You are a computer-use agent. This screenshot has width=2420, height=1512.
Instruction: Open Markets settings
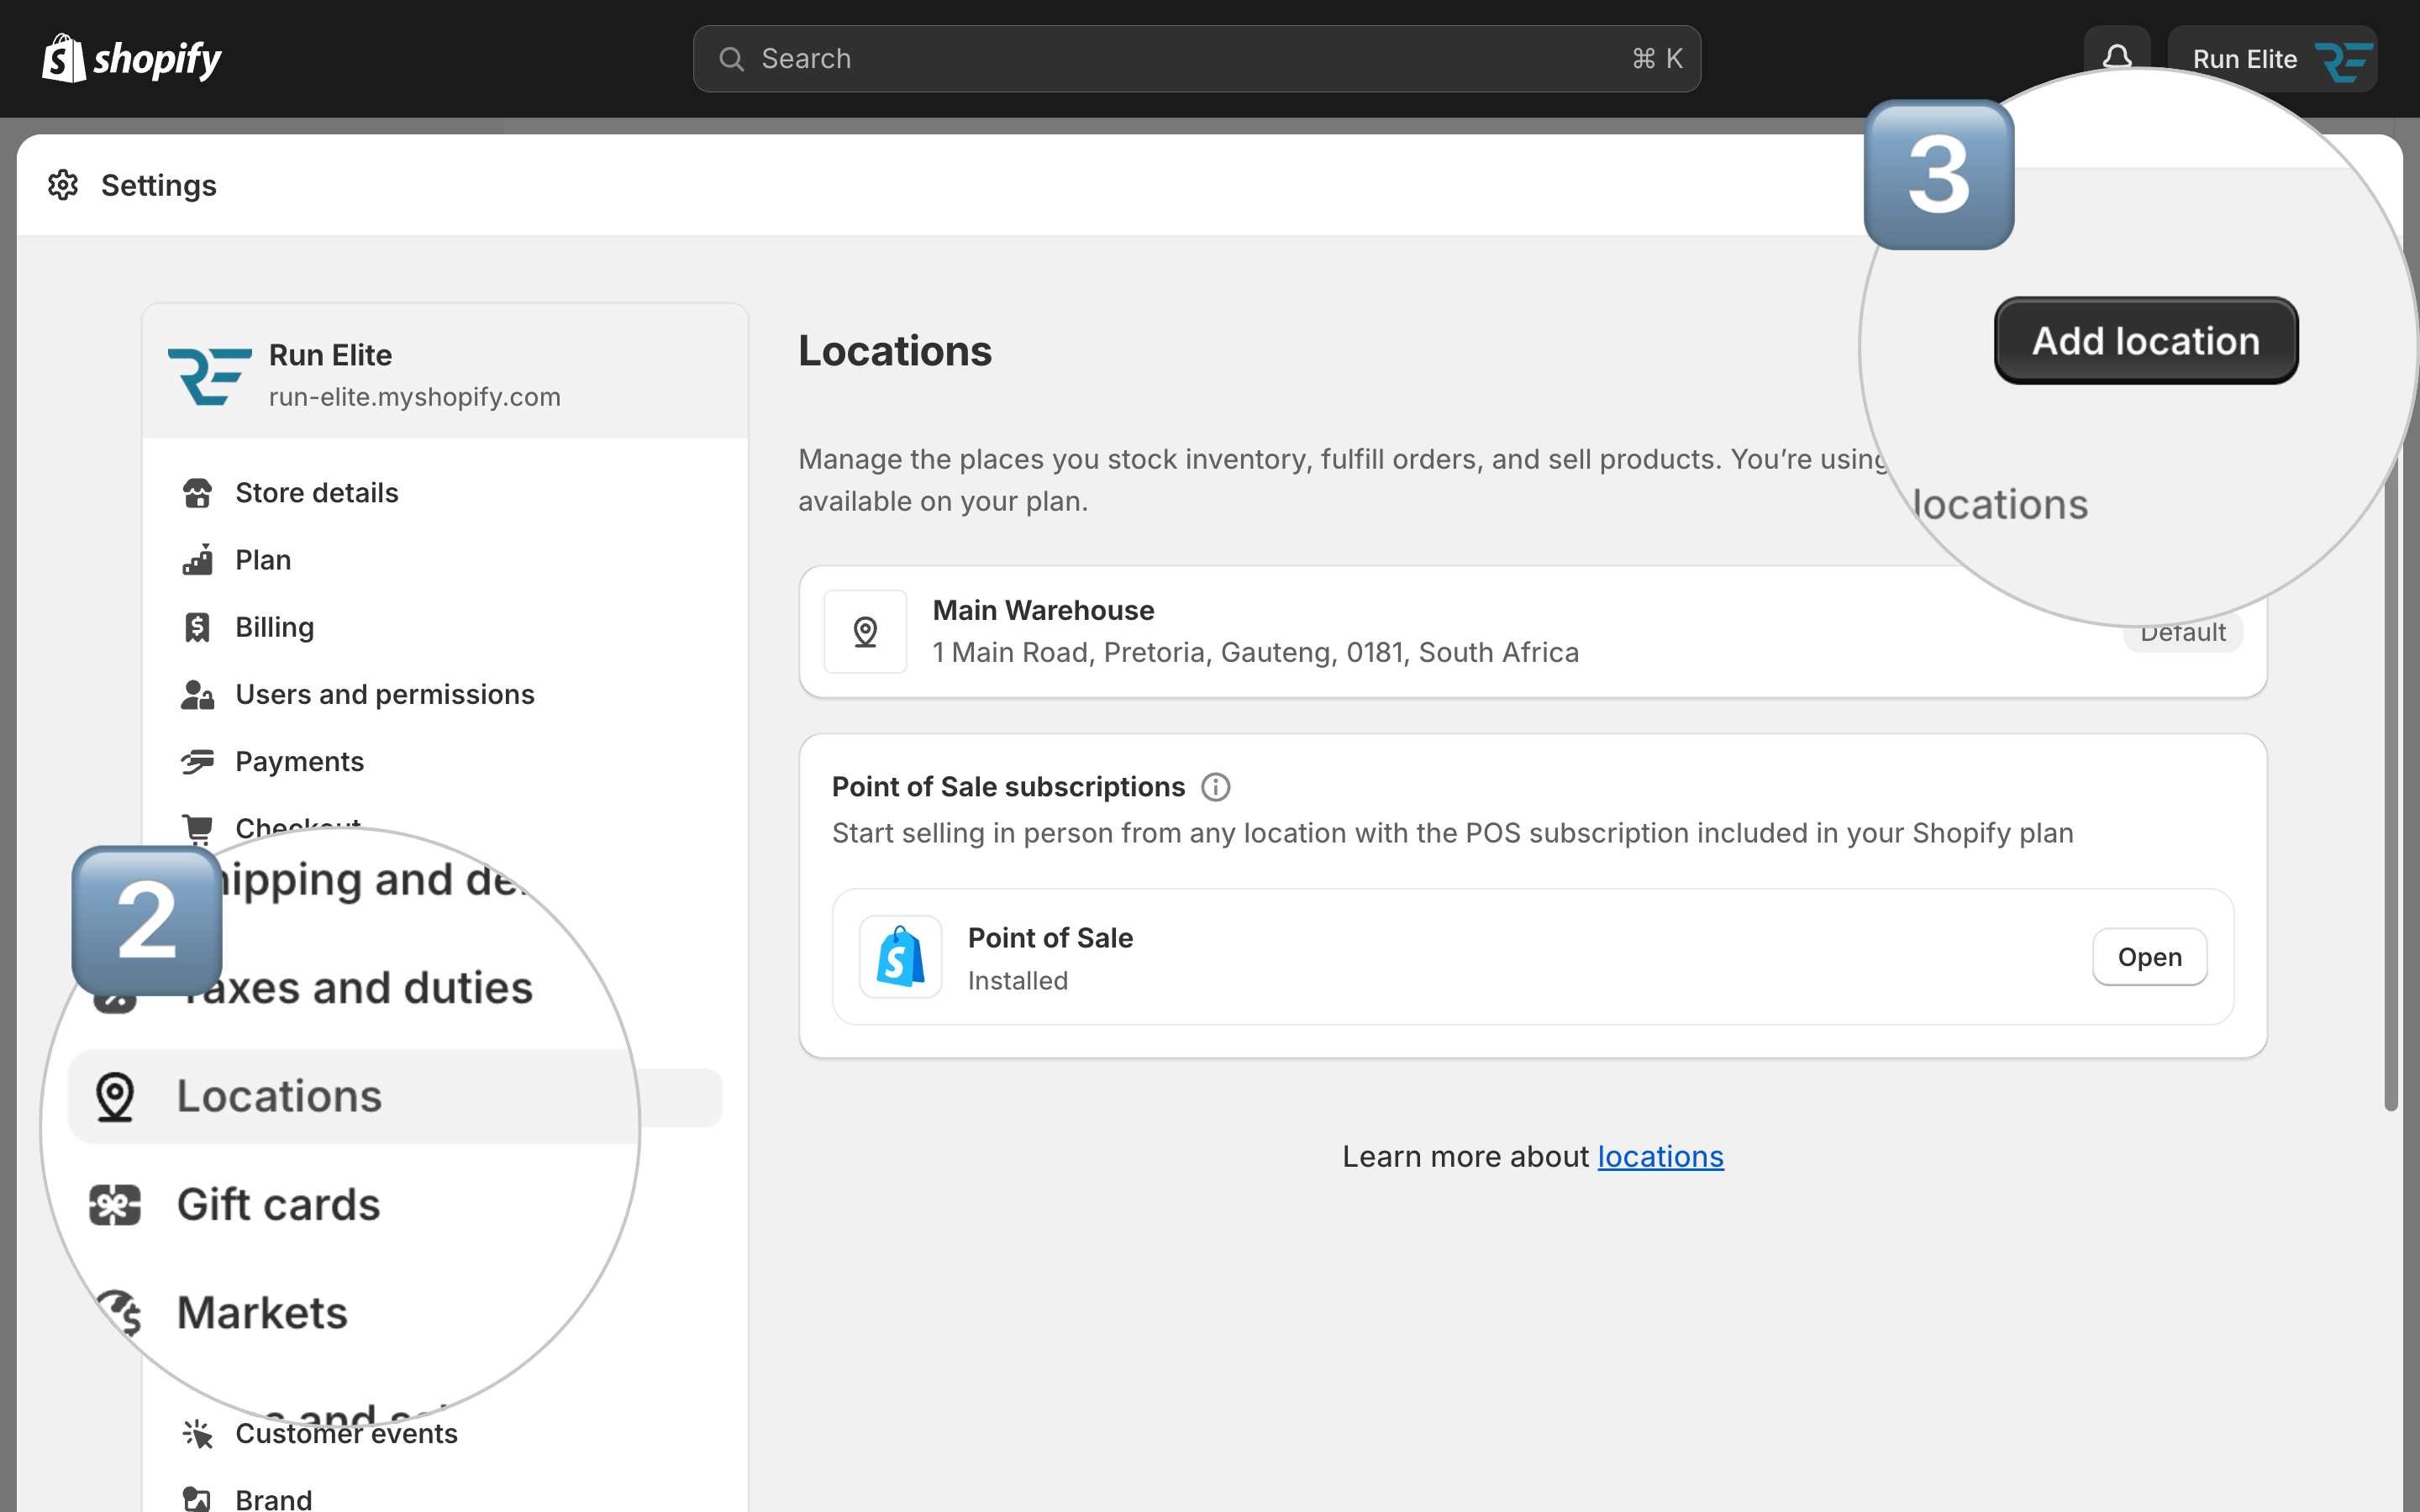[262, 1312]
